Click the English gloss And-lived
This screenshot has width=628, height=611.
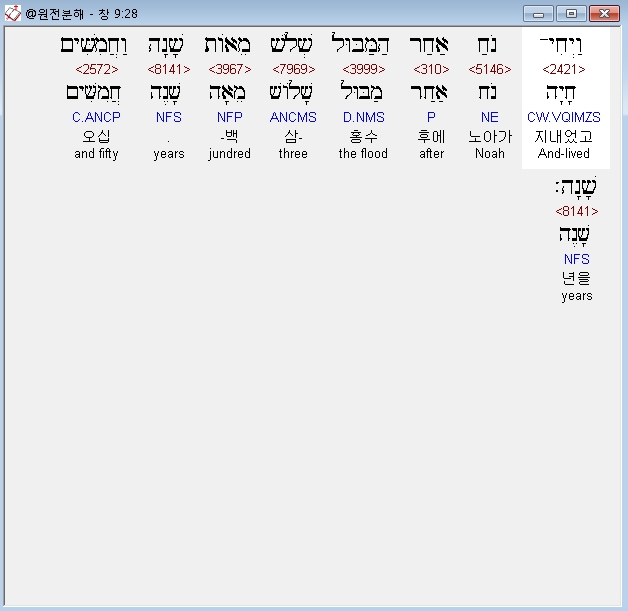pyautogui.click(x=564, y=153)
